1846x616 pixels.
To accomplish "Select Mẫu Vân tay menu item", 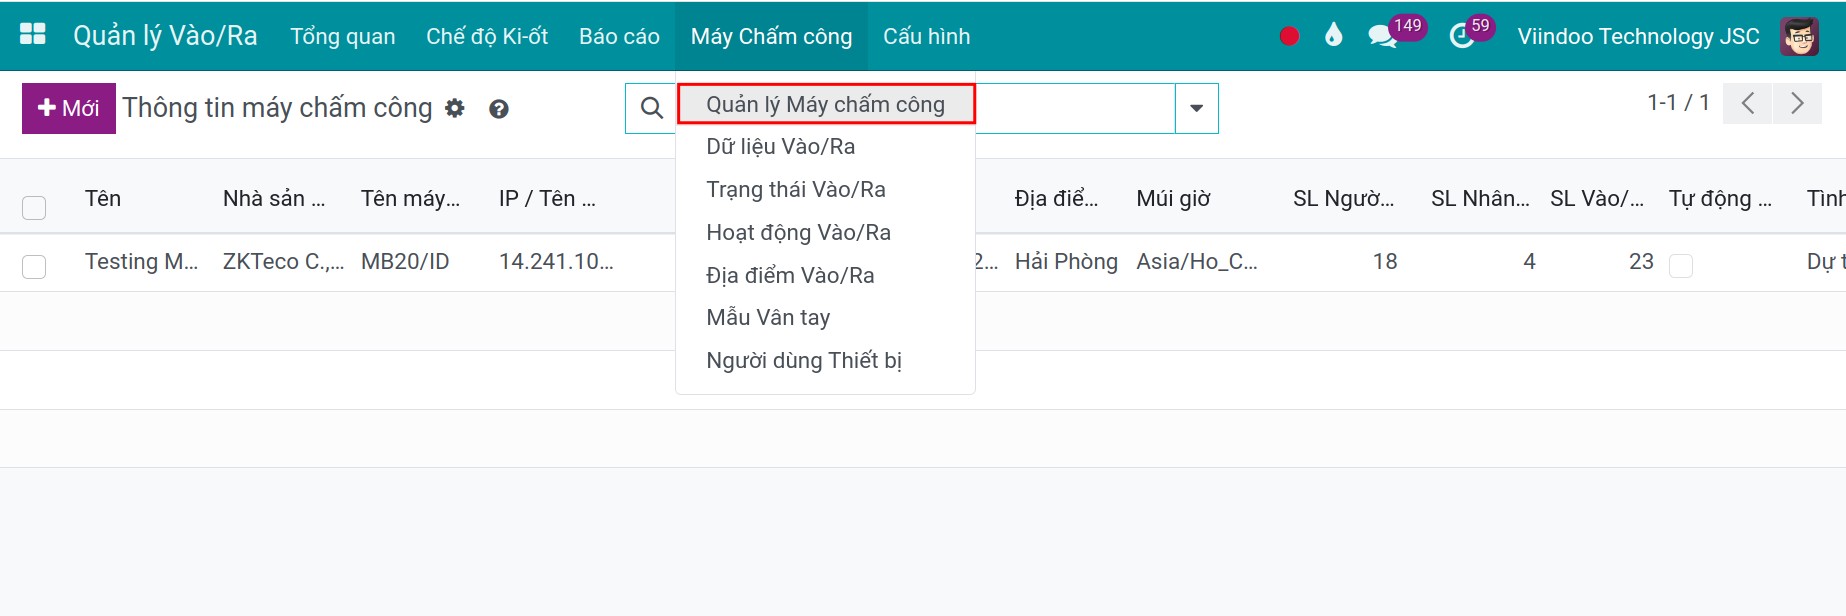I will (x=826, y=318).
